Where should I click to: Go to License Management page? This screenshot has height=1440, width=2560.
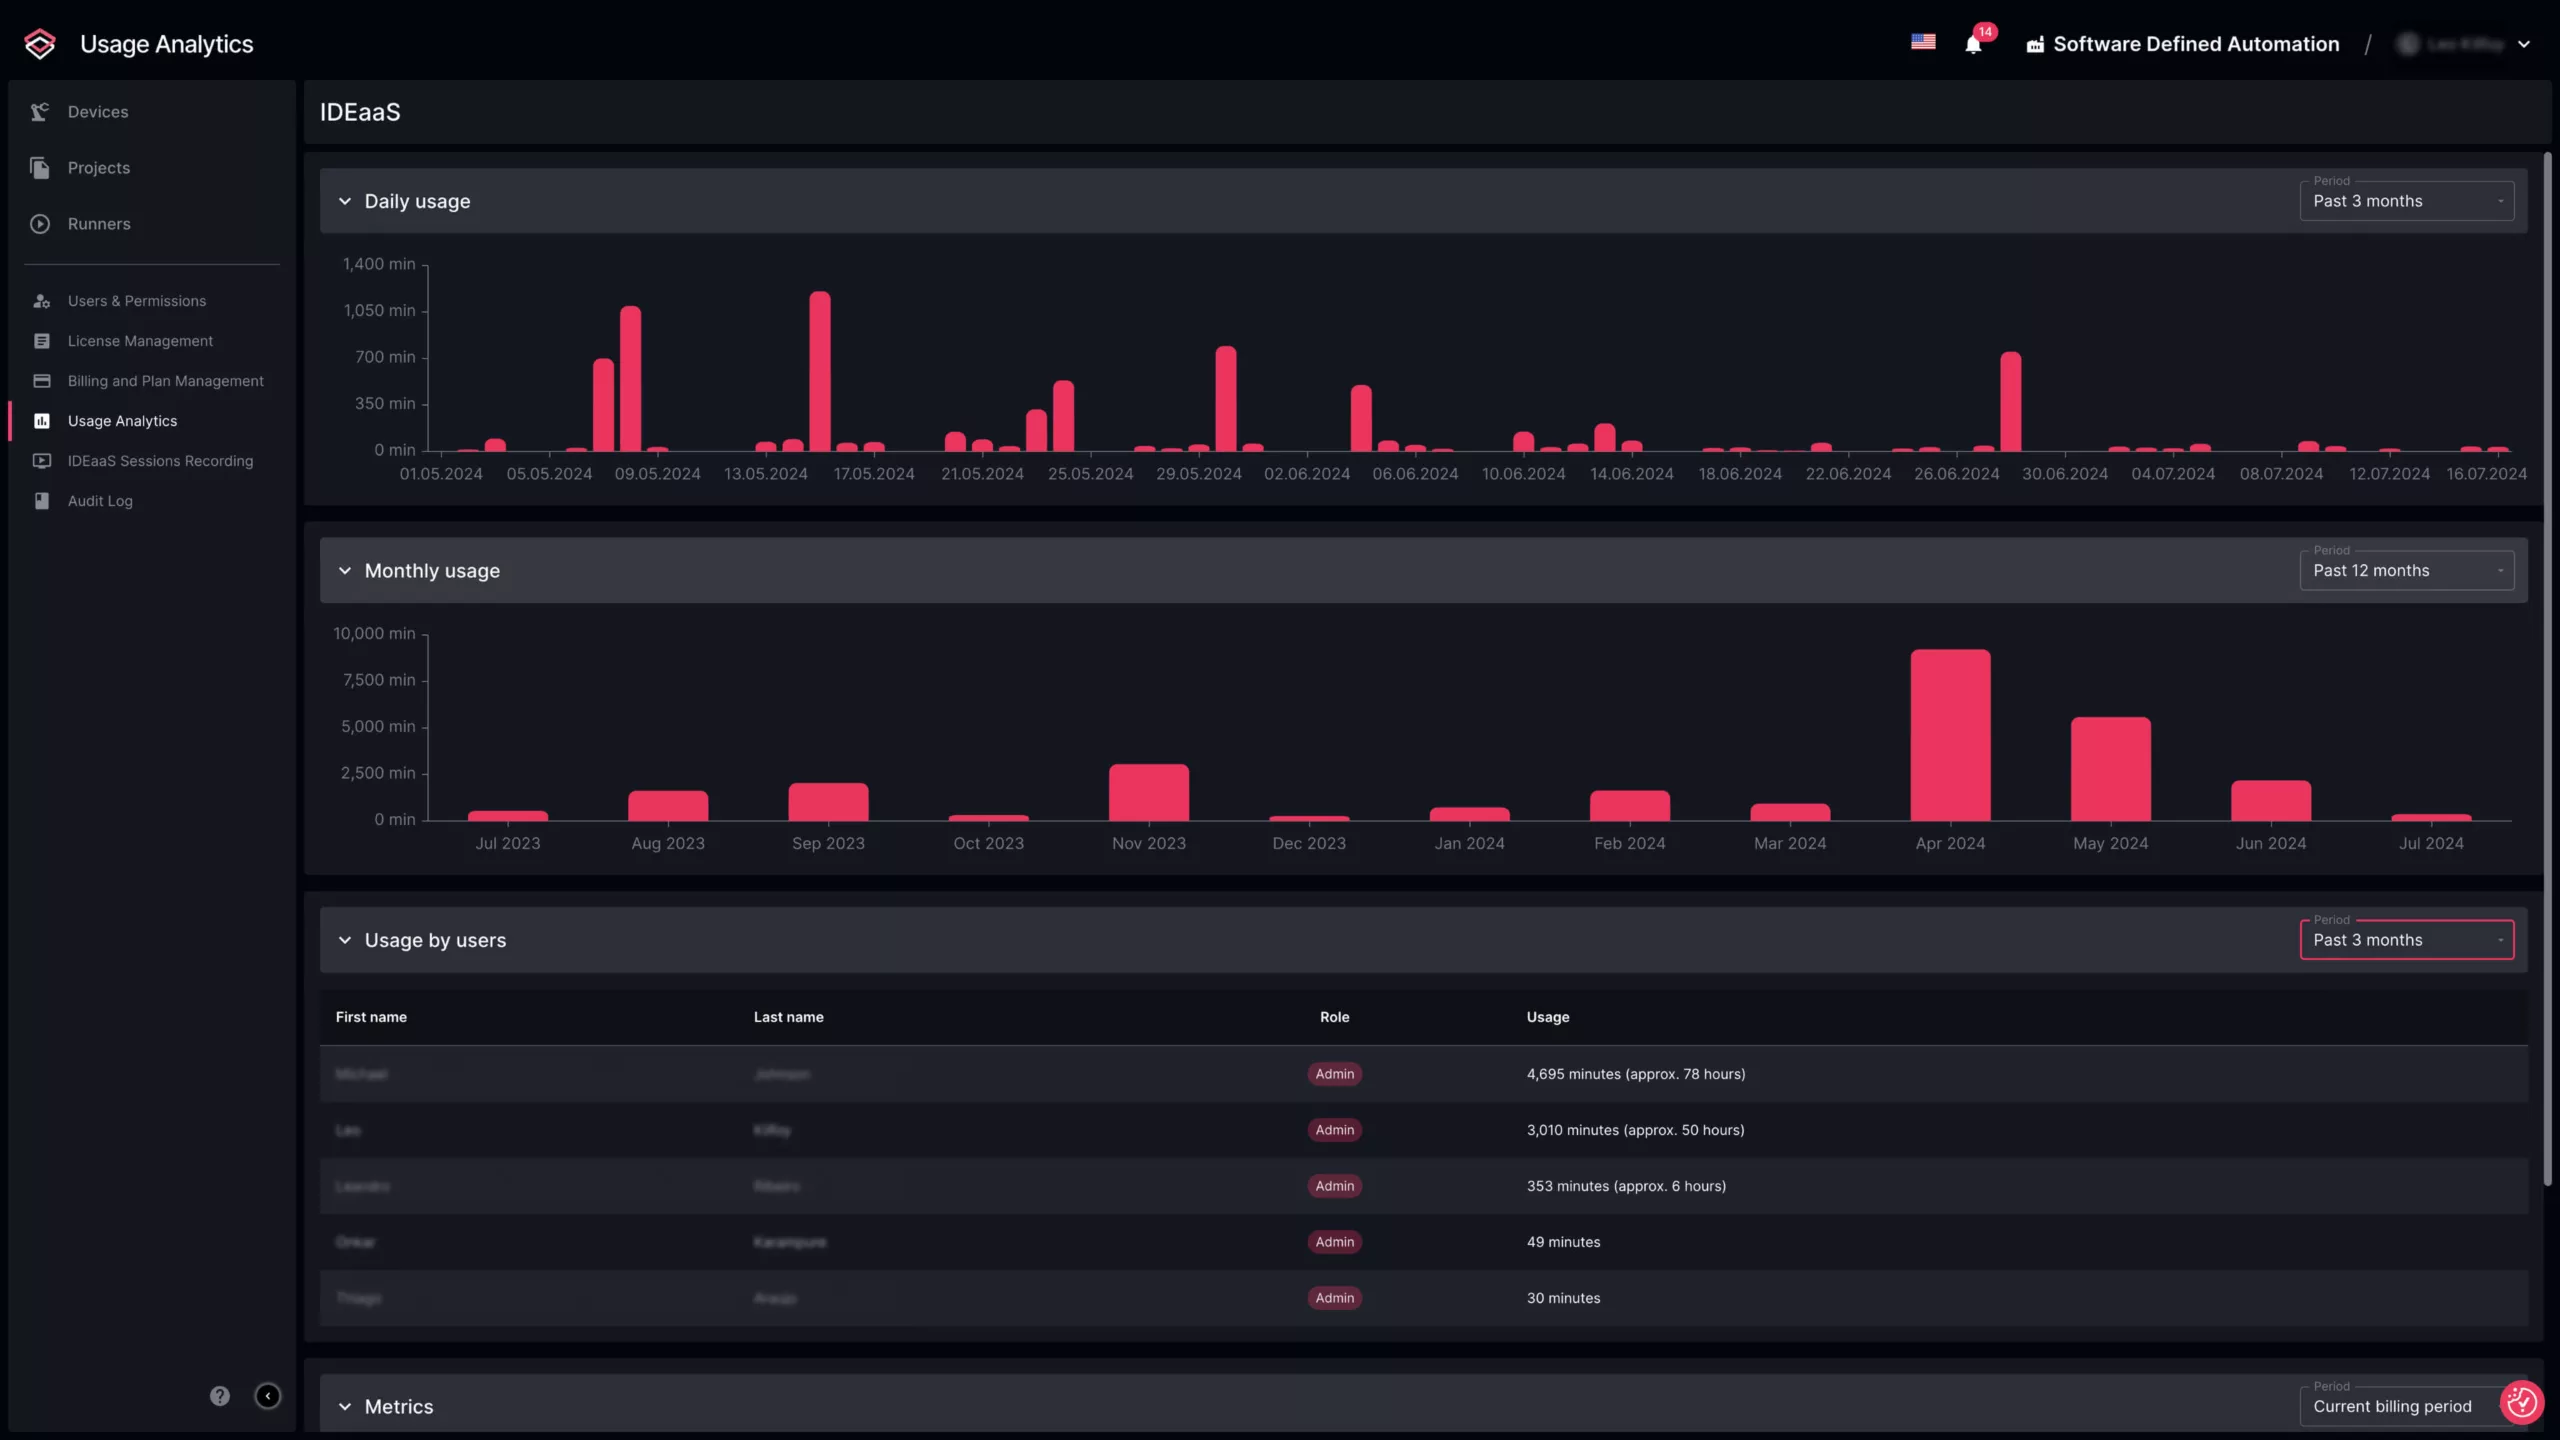tap(140, 341)
